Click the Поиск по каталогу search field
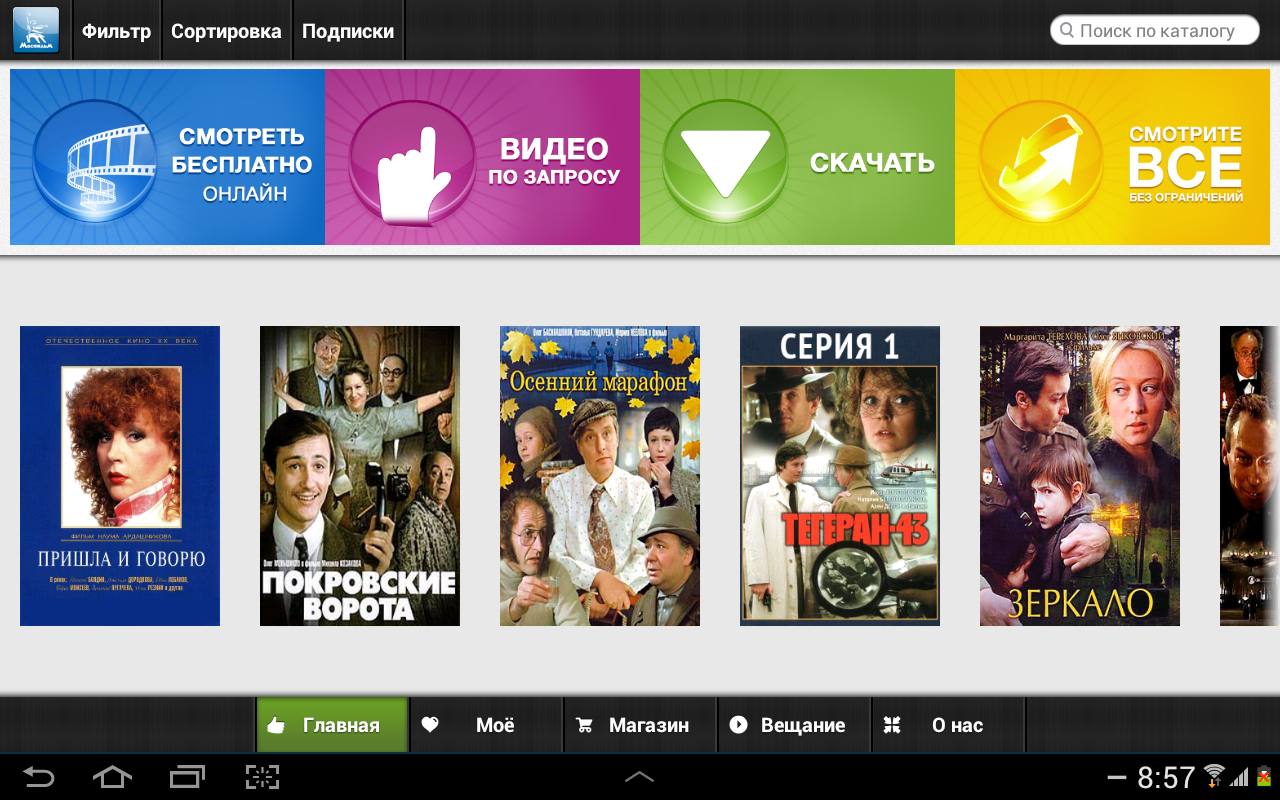Viewport: 1280px width, 800px height. point(1155,31)
